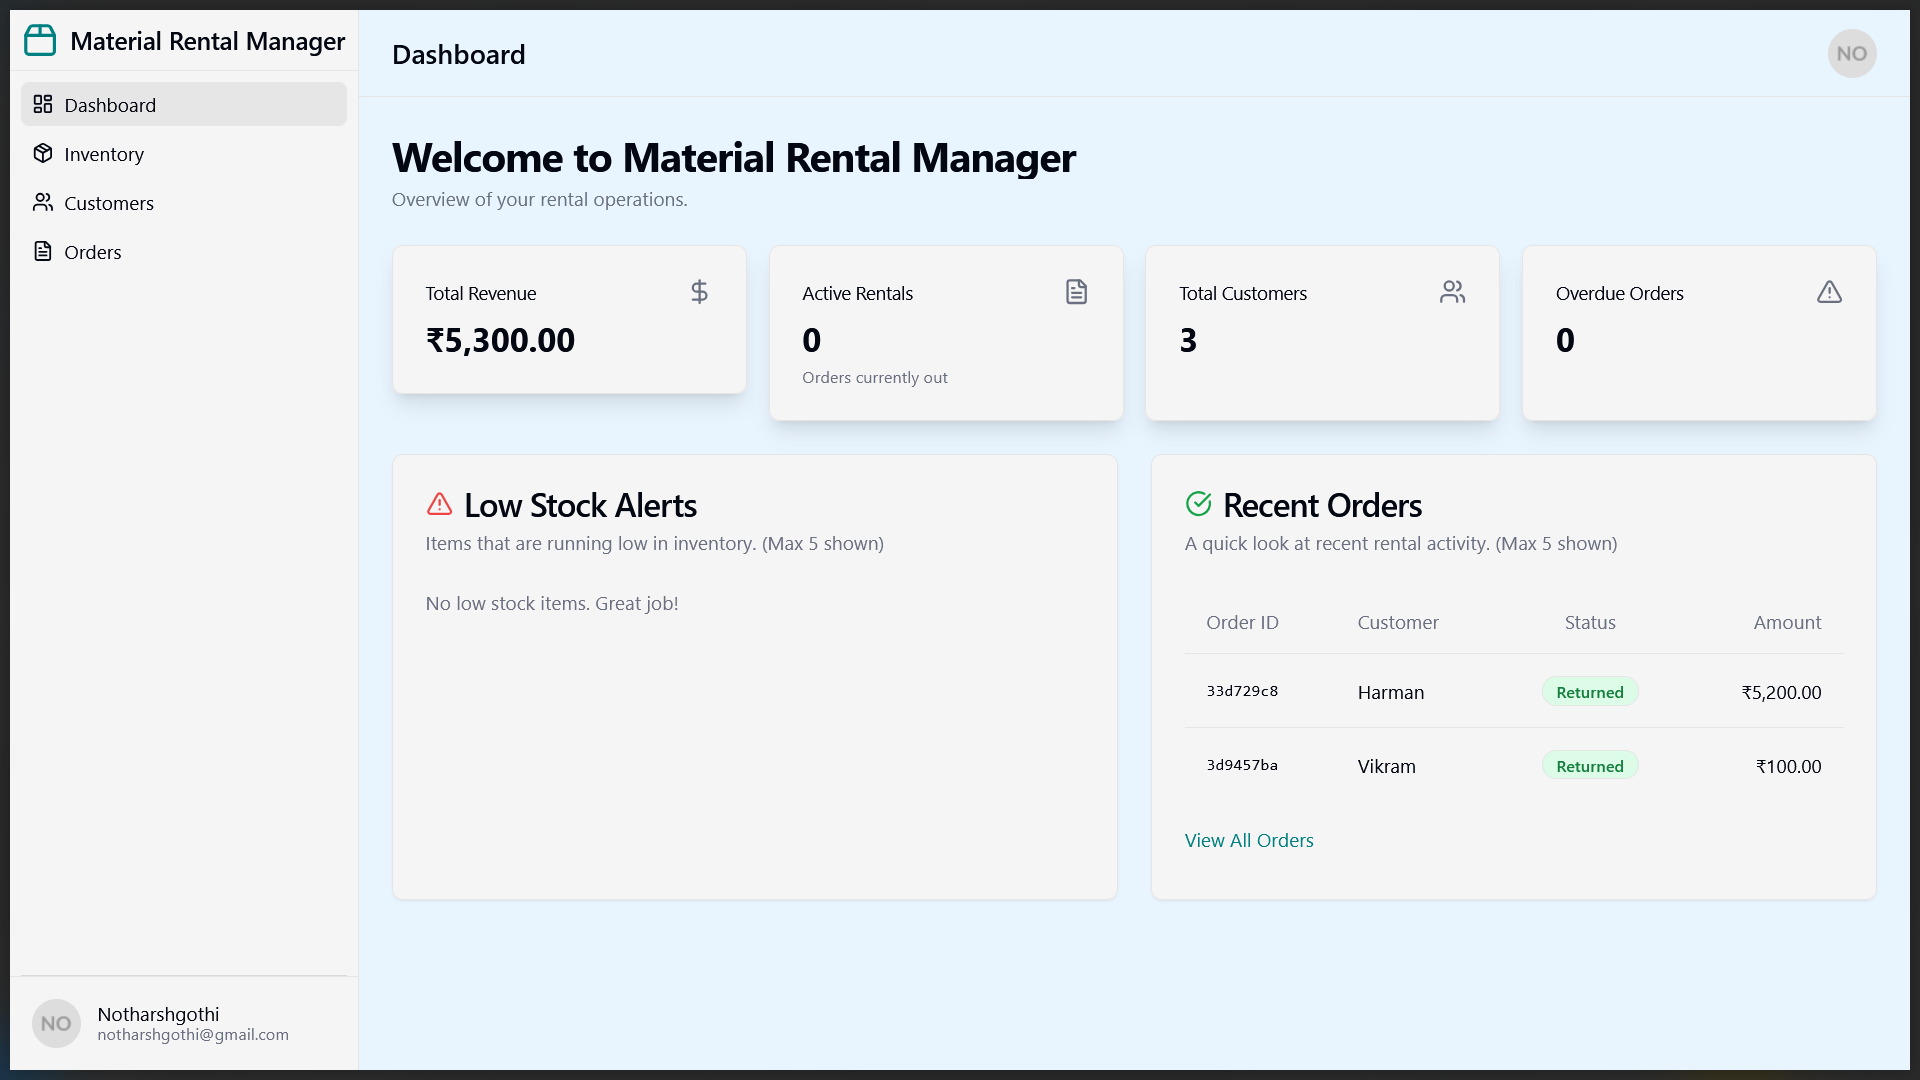1920x1080 pixels.
Task: Click the Returned badge for Harman
Action: tap(1589, 692)
